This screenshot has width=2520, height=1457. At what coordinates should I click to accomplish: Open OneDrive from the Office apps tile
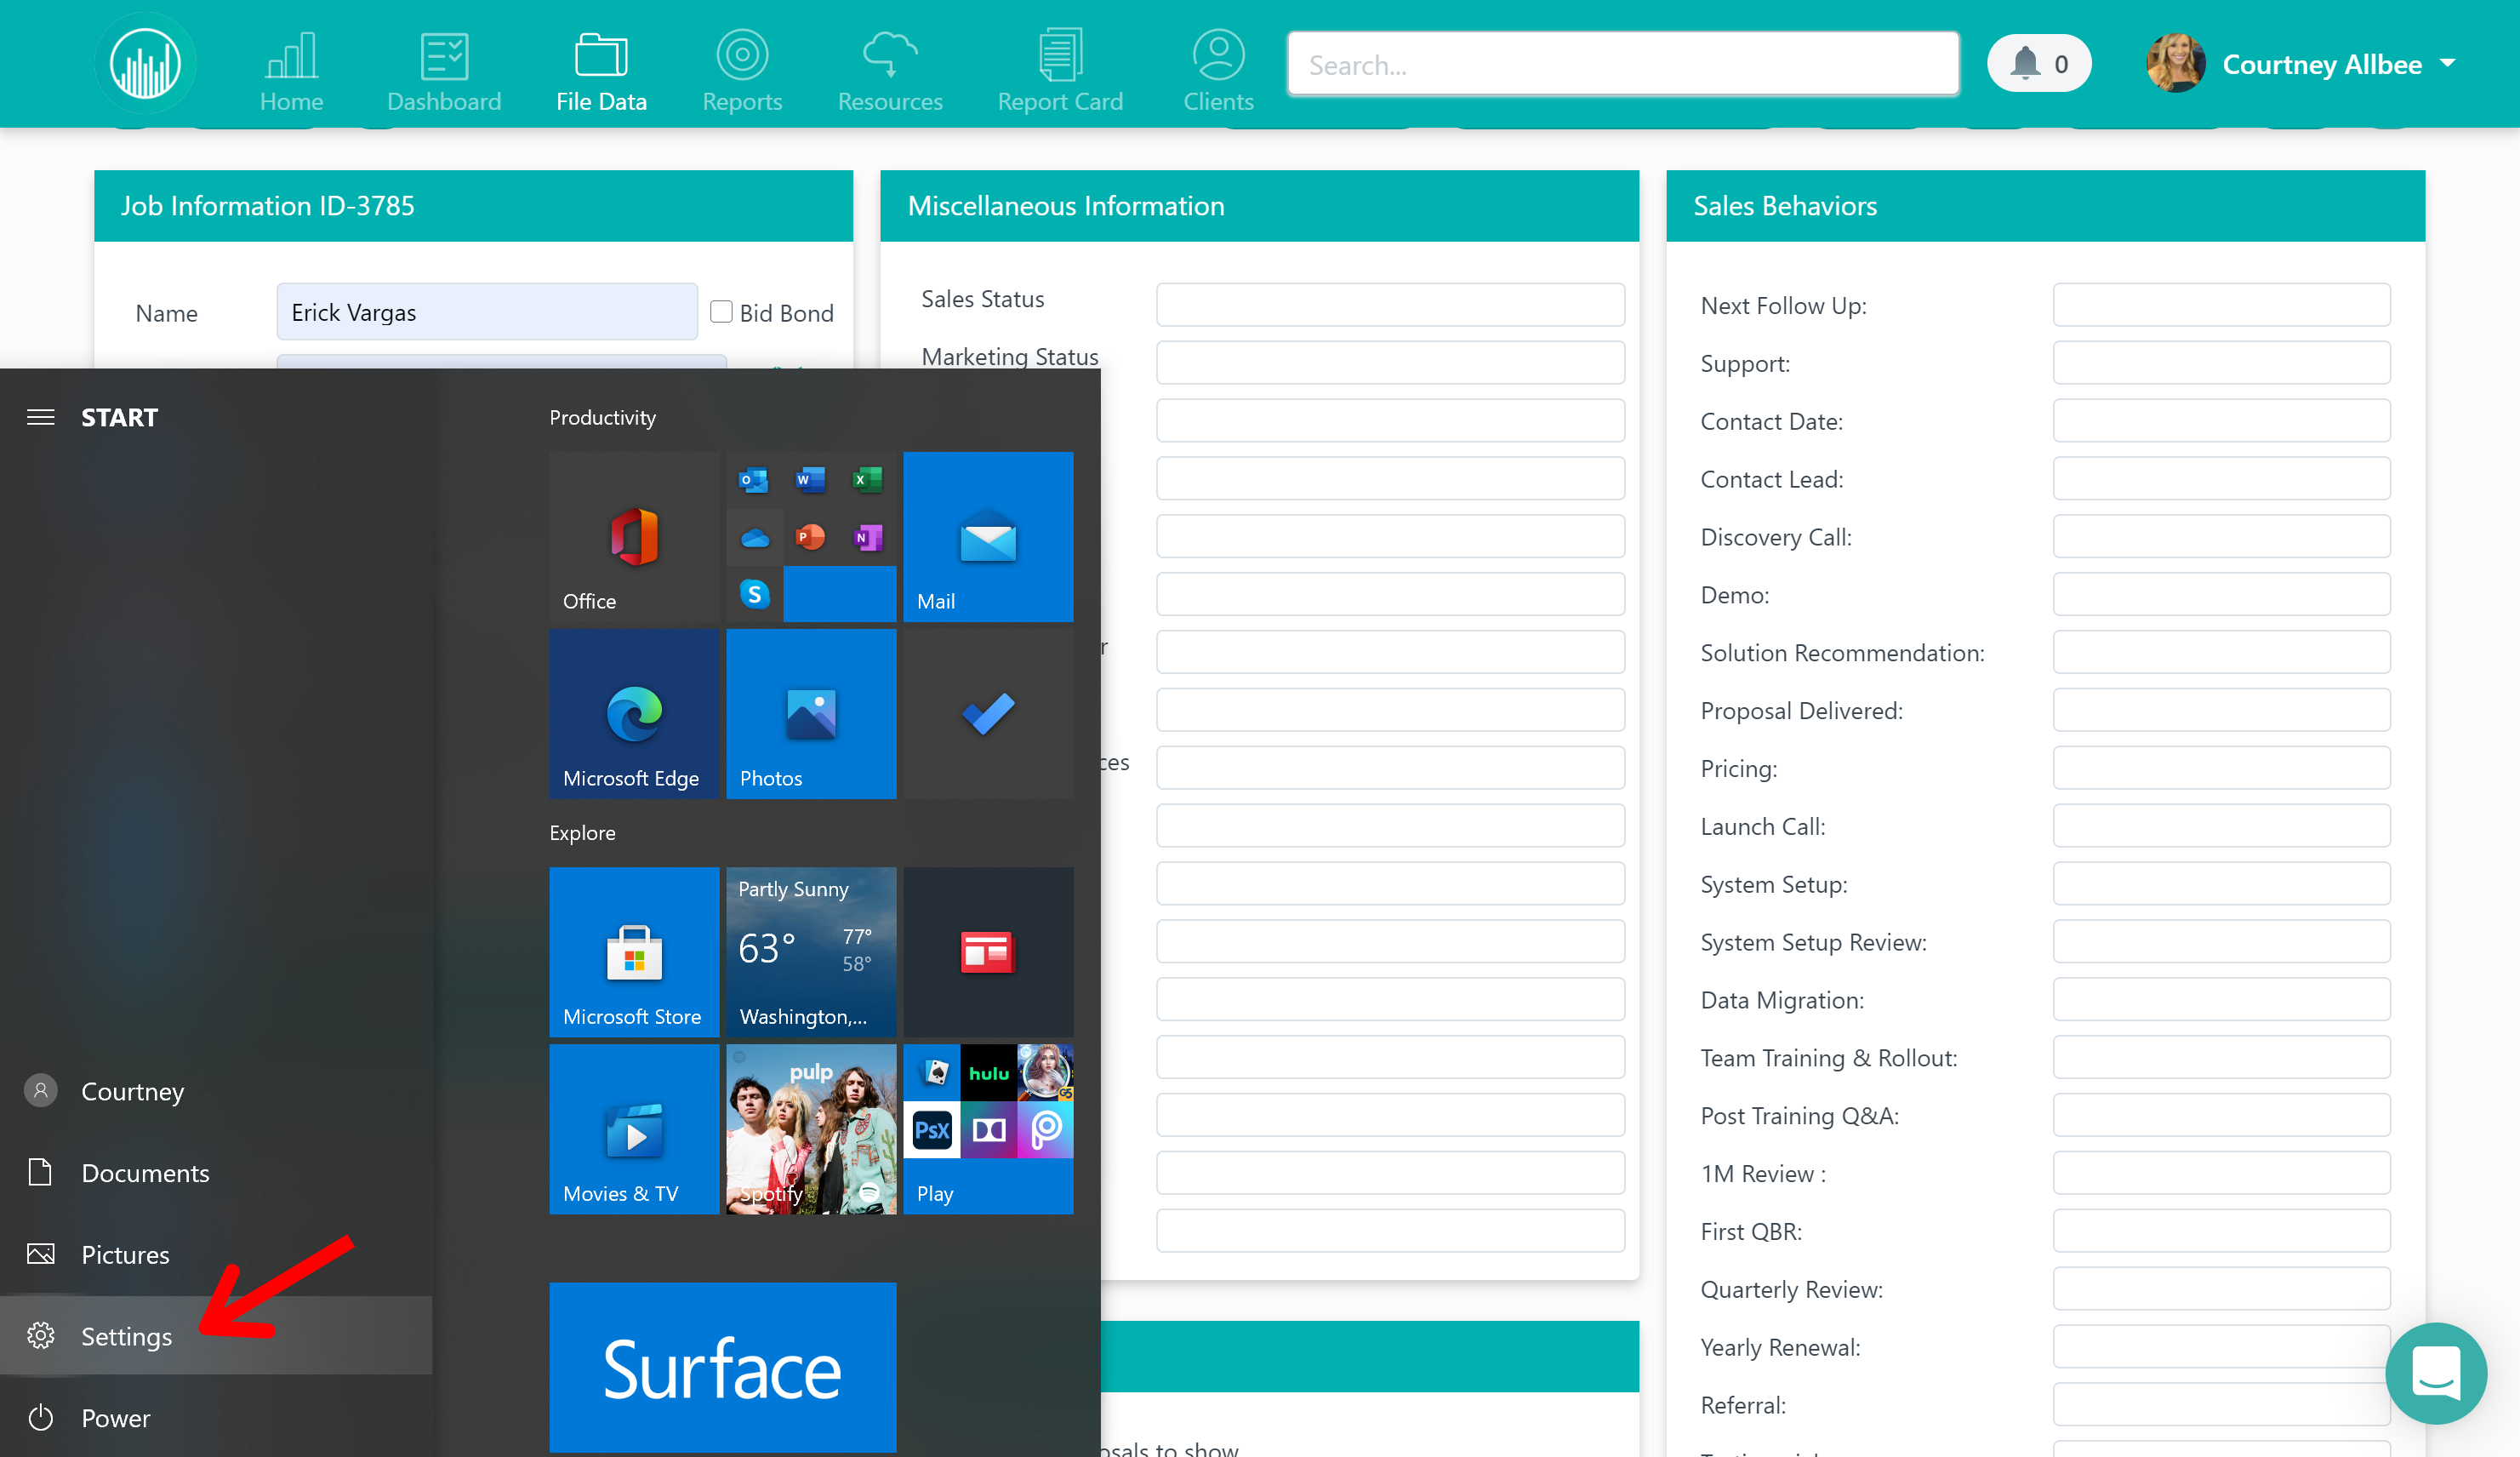coord(754,537)
